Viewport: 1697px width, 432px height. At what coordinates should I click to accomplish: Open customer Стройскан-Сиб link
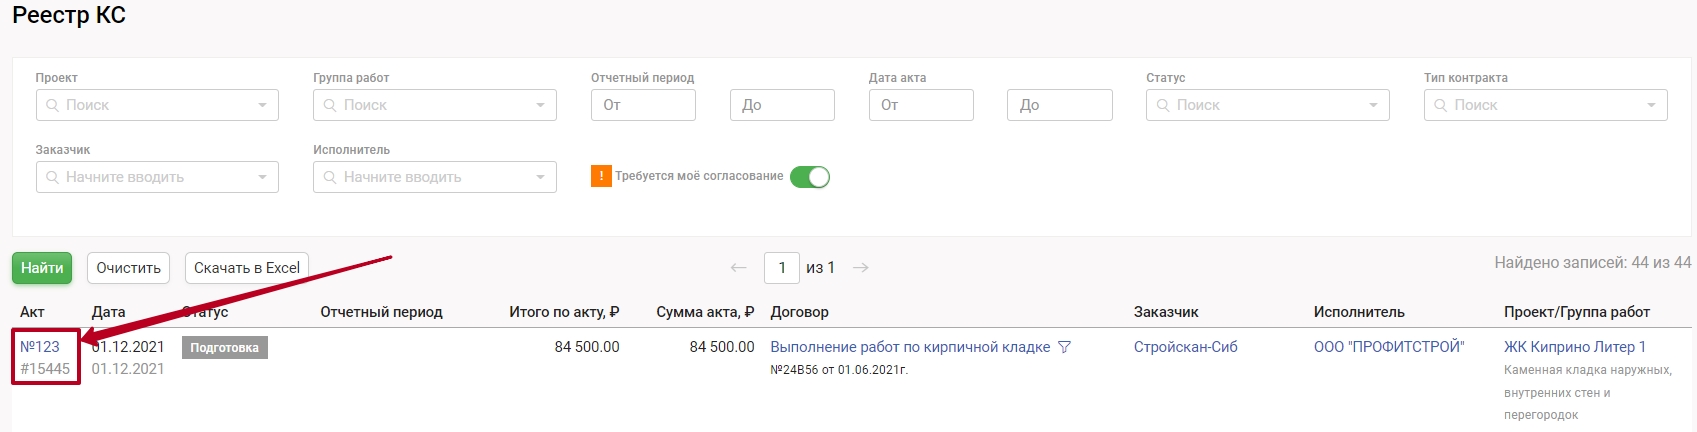[x=1185, y=347]
